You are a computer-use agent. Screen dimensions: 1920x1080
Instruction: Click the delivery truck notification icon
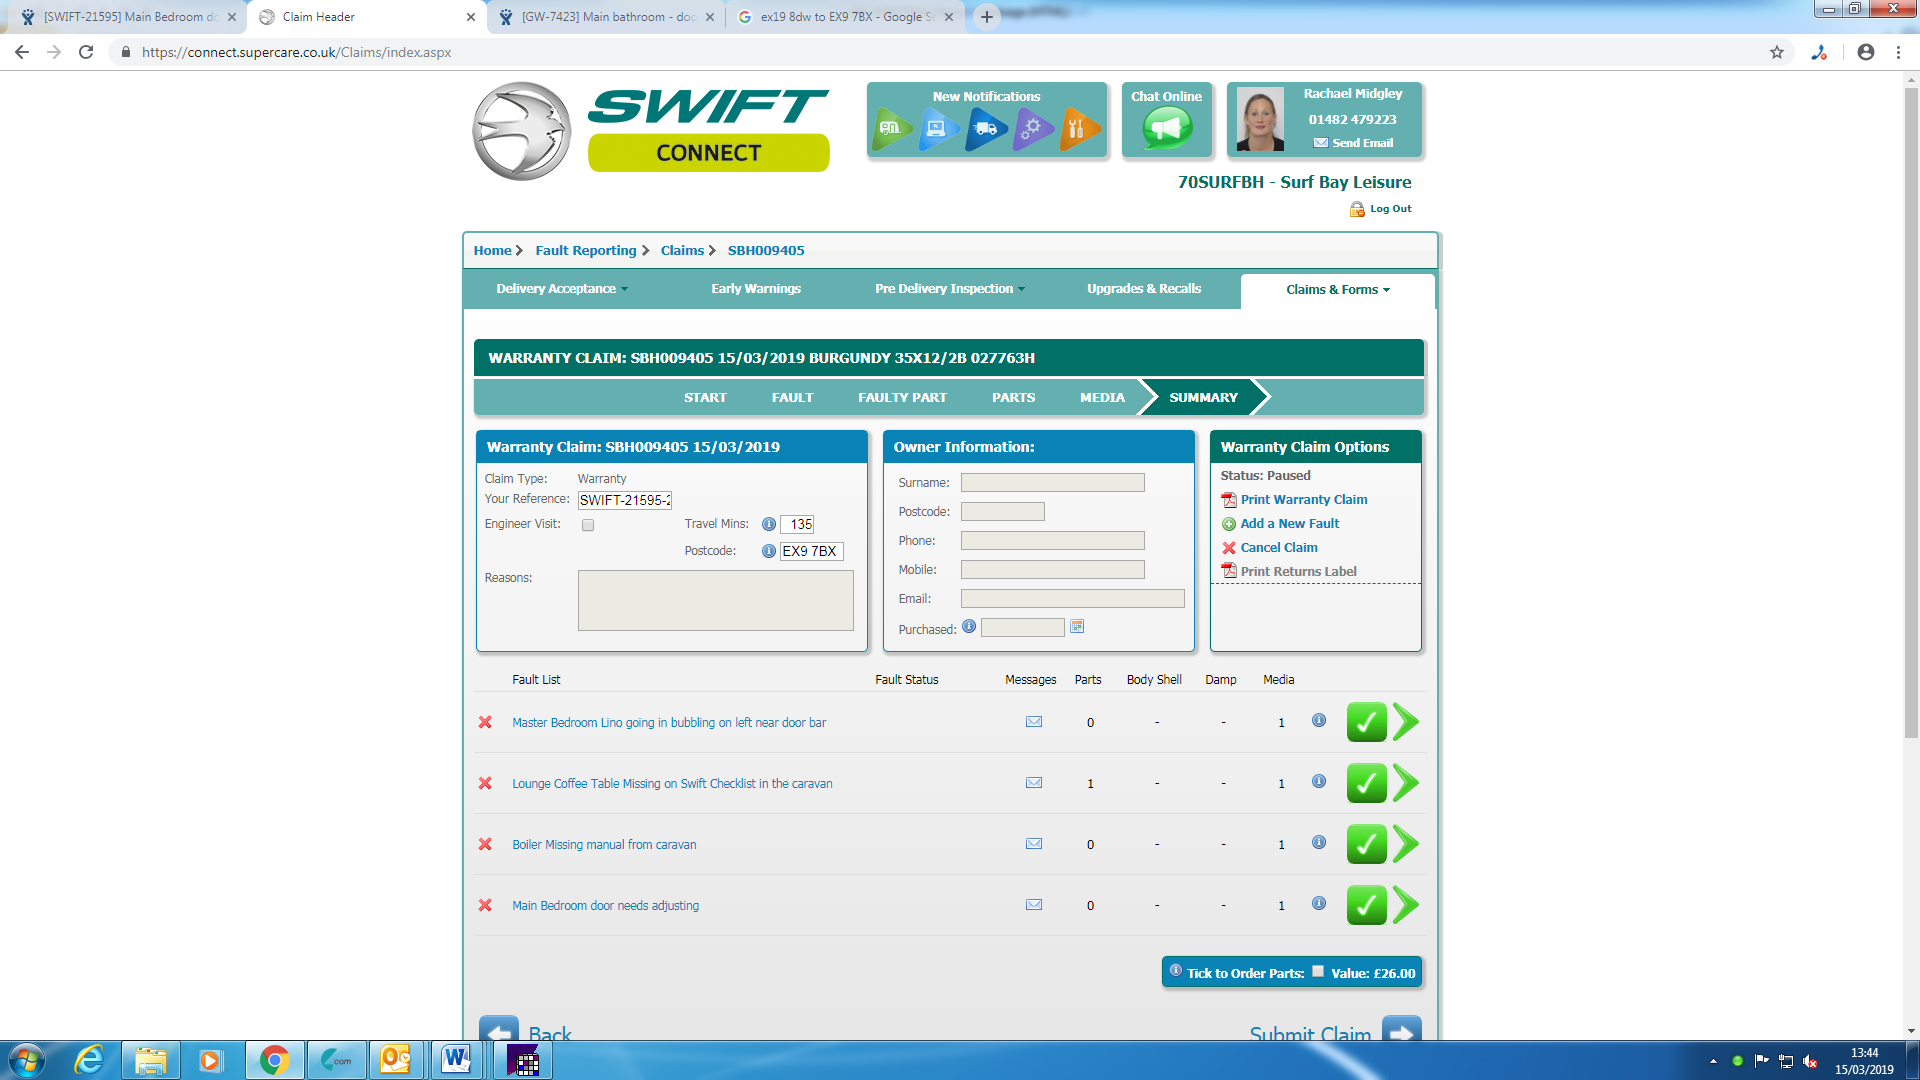[985, 128]
